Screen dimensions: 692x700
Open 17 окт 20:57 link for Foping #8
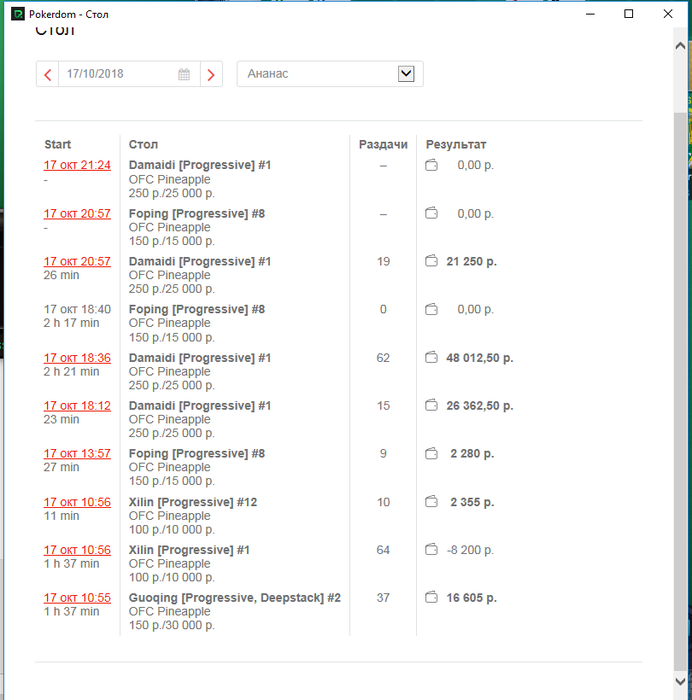pos(77,214)
